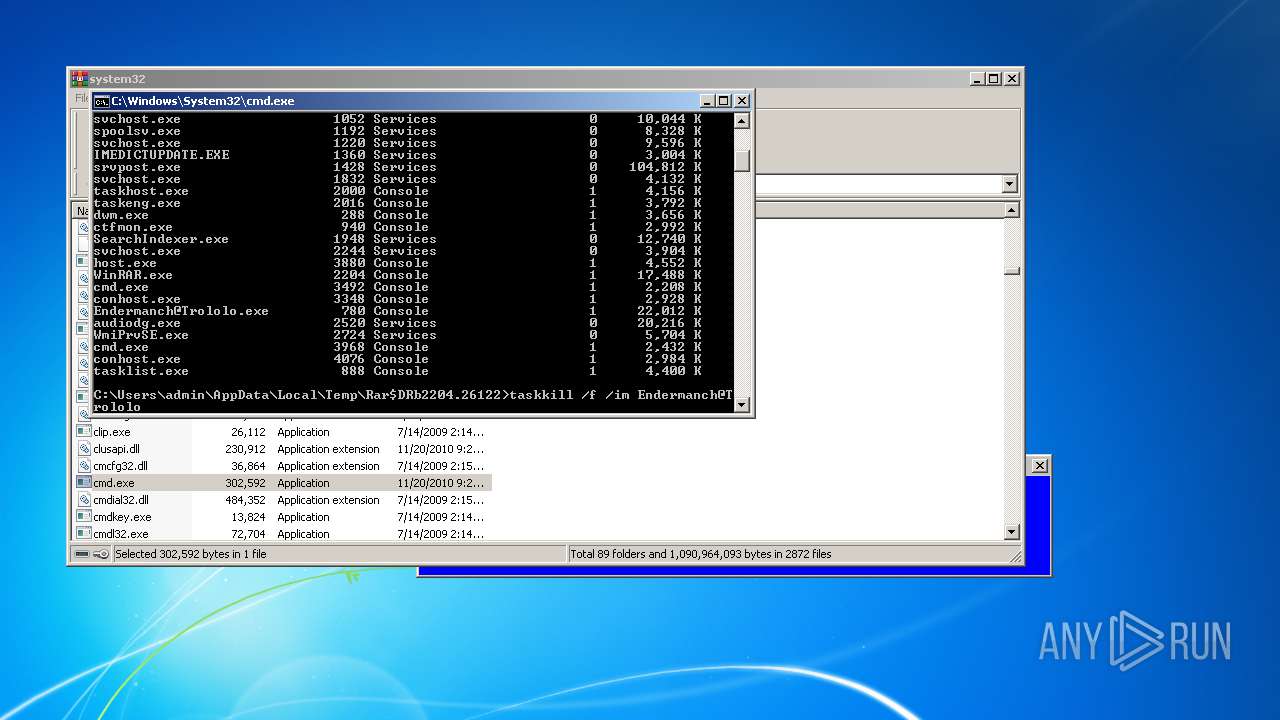Select the cmdkey.exe file icon
Image resolution: width=1280 pixels, height=720 pixels.
84,517
